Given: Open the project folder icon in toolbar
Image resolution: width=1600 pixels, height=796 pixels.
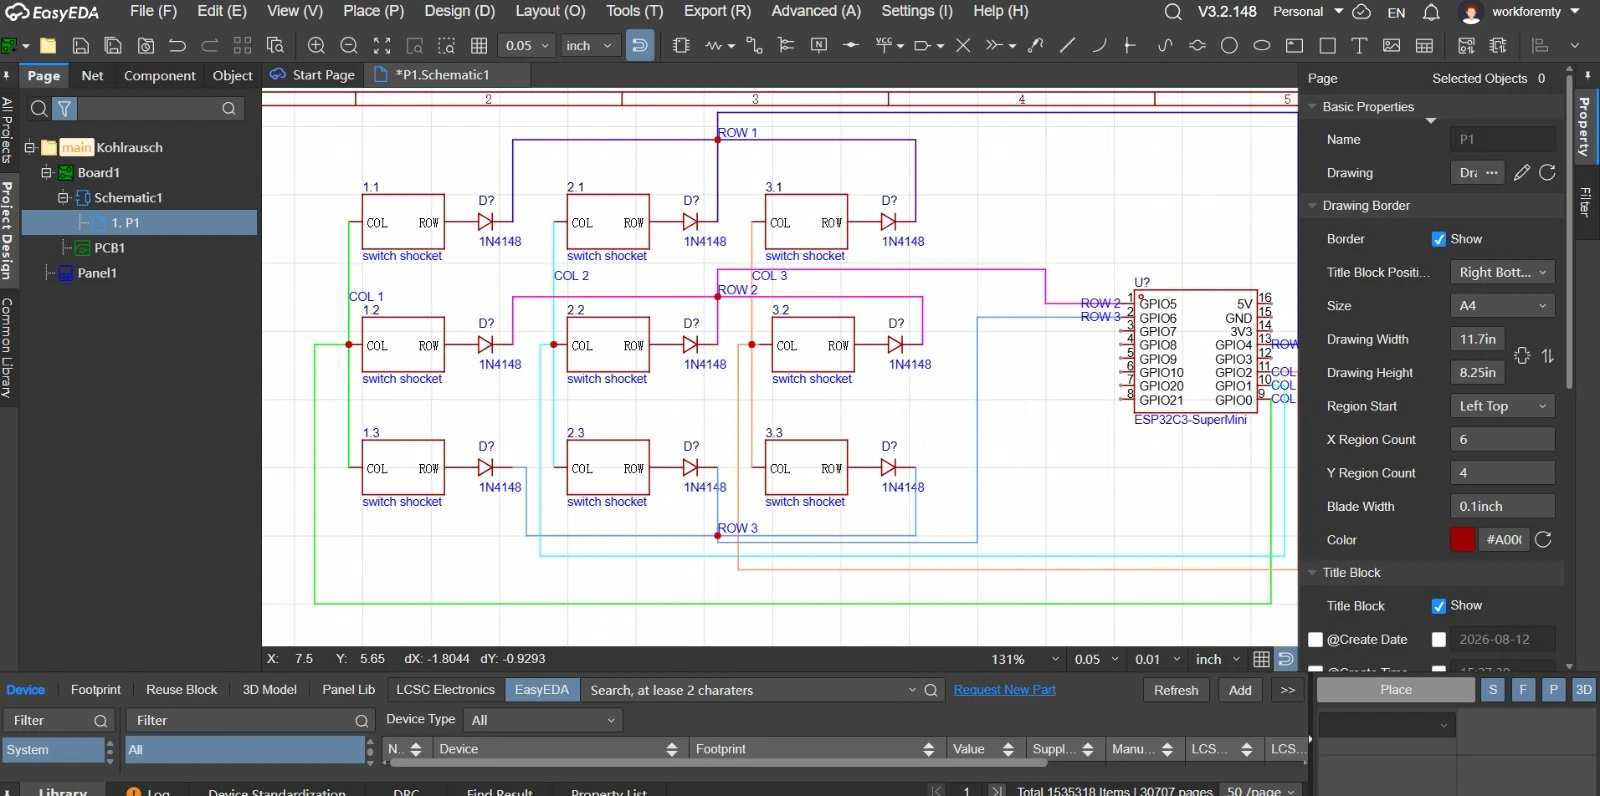Looking at the screenshot, I should (48, 46).
